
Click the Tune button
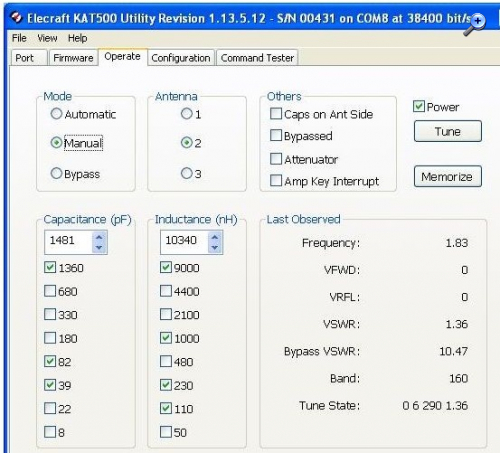[x=448, y=131]
